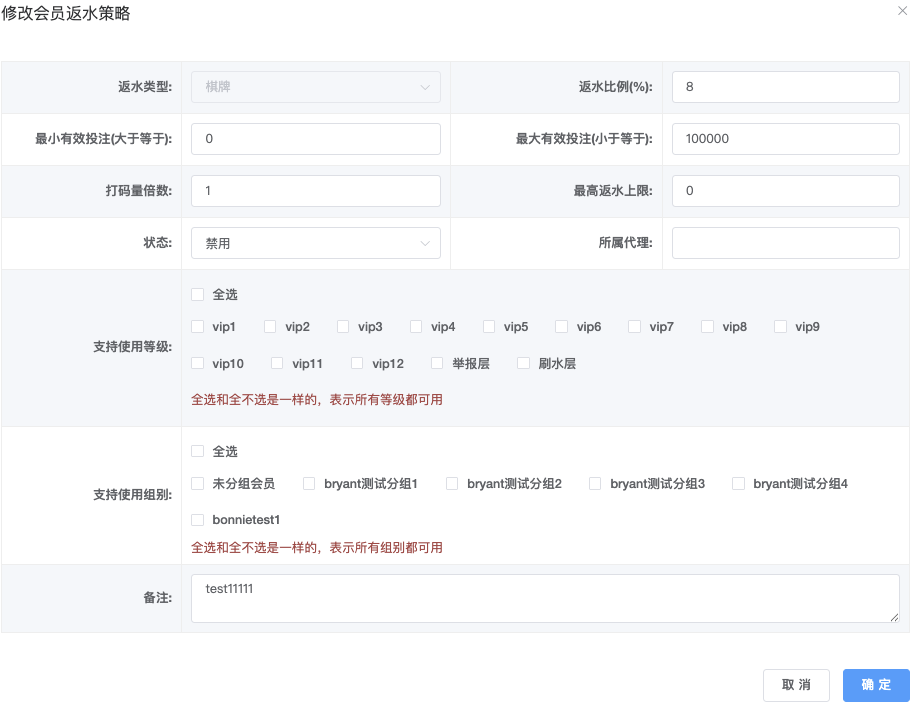Tick the vip1 checkbox

pyautogui.click(x=198, y=327)
